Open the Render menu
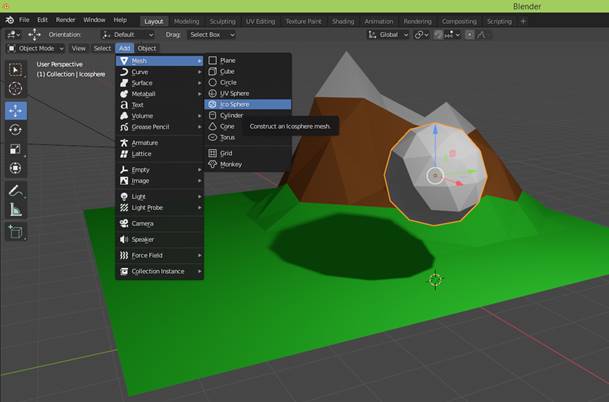 pos(65,20)
